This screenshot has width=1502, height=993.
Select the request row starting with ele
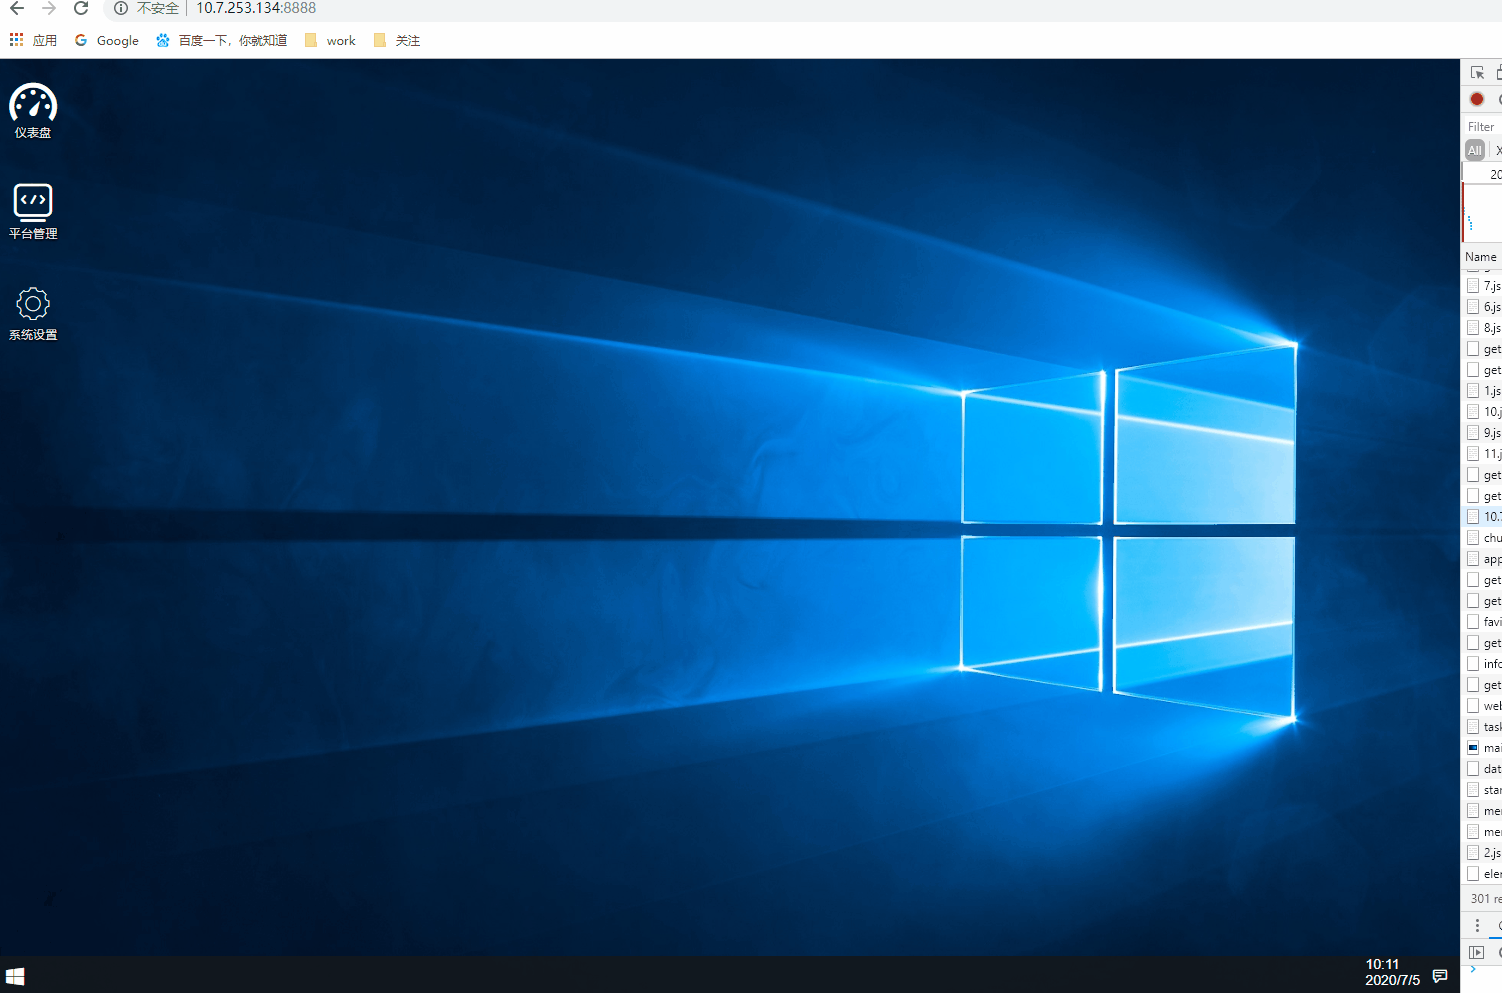1483,874
